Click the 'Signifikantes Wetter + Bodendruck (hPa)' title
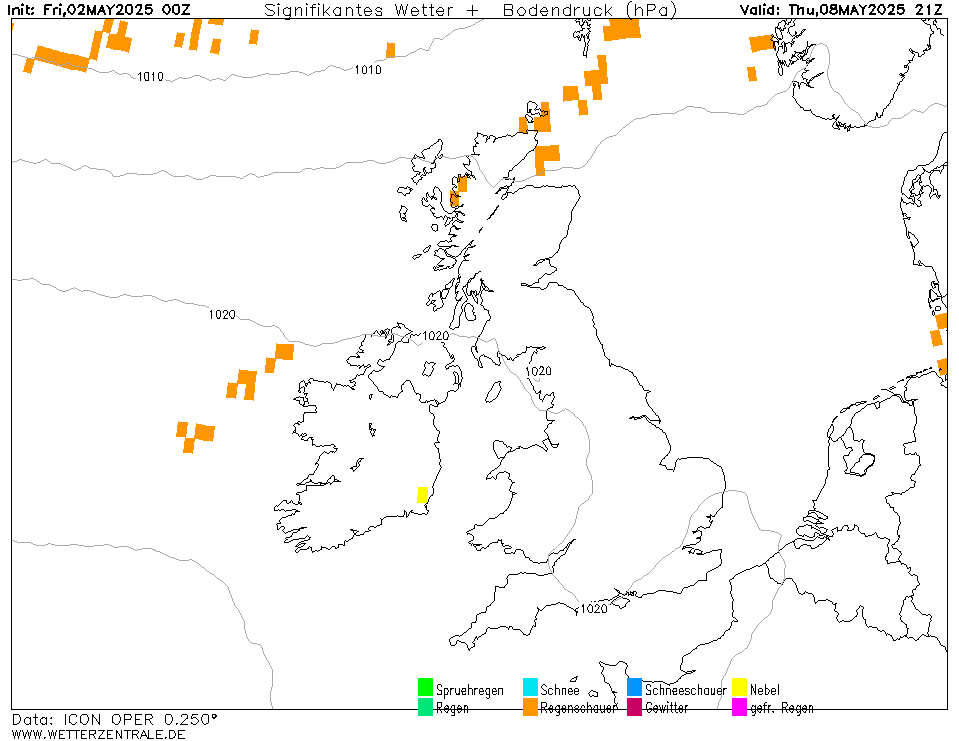 [x=470, y=10]
